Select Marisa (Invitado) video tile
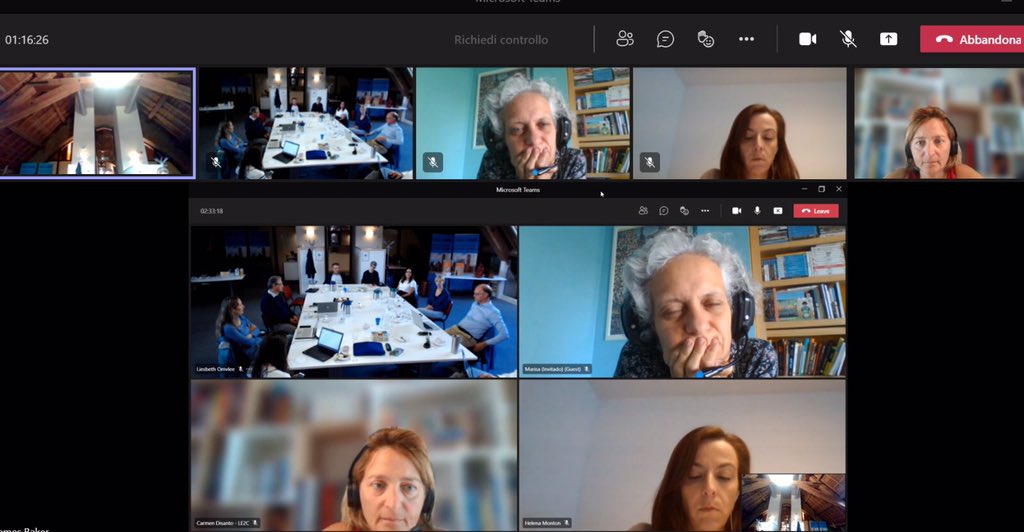This screenshot has width=1024, height=532. click(x=682, y=302)
